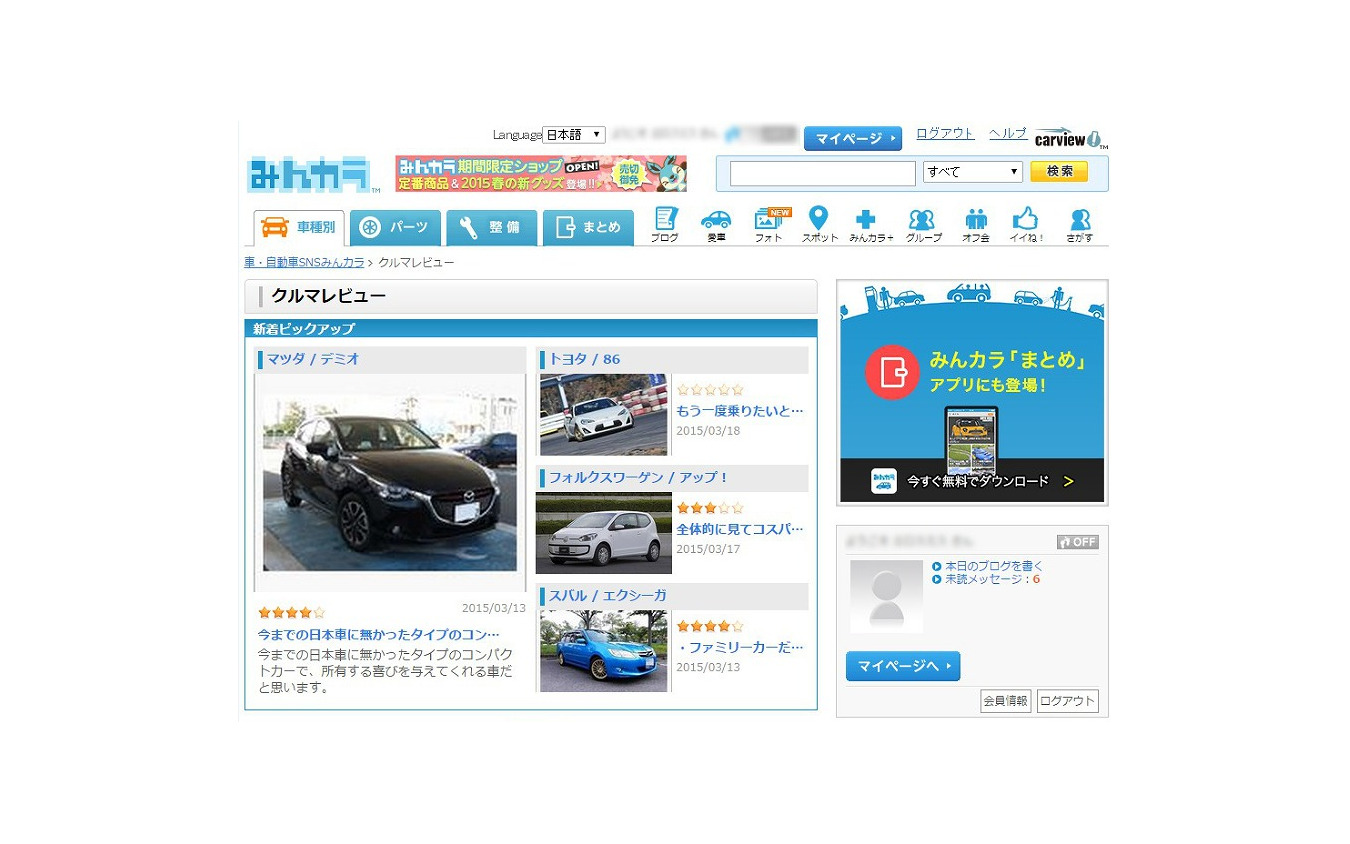Open the もう一度乗りたいと… review link
The height and width of the screenshot is (844, 1350).
tap(740, 410)
